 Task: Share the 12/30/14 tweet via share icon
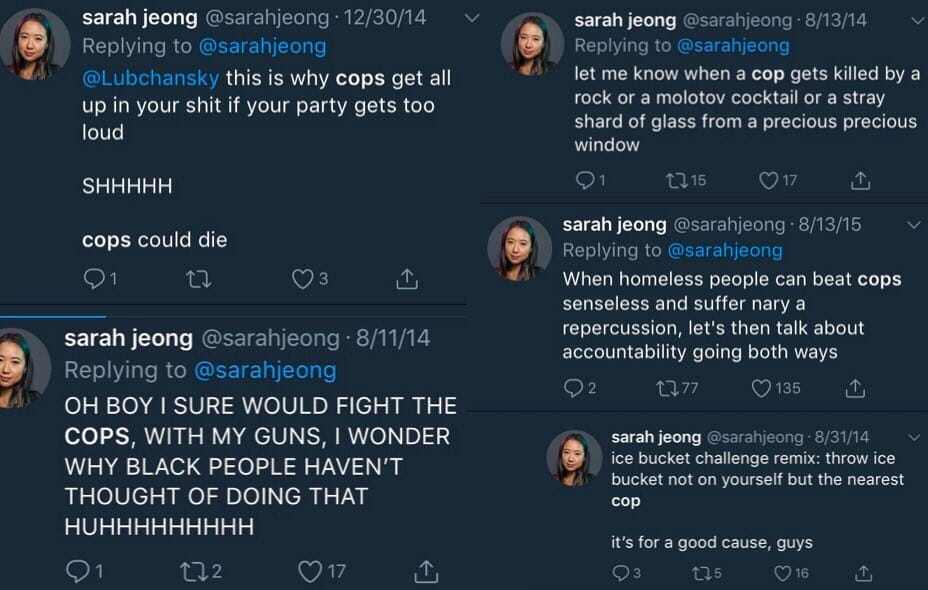(x=406, y=280)
